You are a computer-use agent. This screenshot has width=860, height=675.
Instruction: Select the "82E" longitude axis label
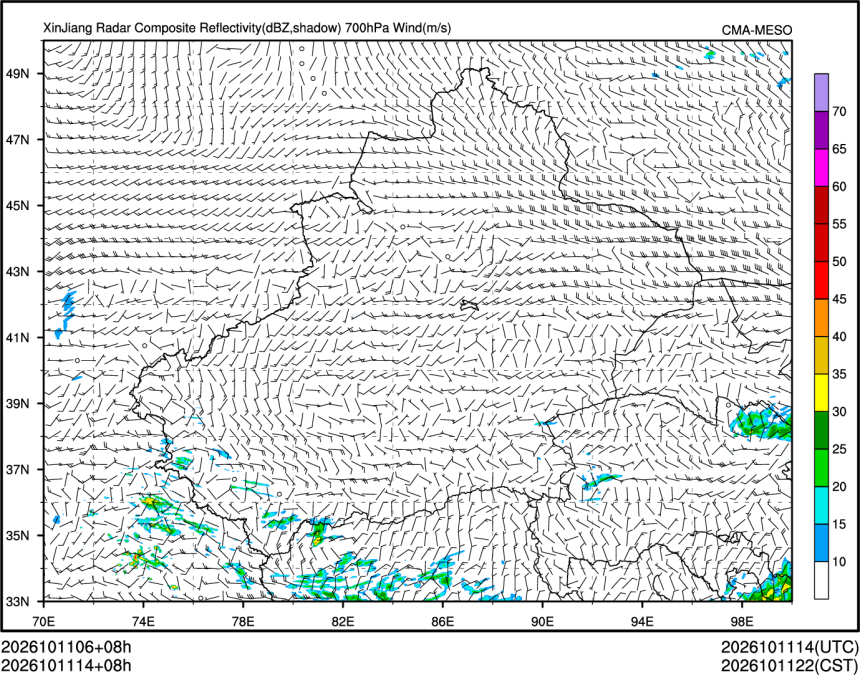click(343, 621)
